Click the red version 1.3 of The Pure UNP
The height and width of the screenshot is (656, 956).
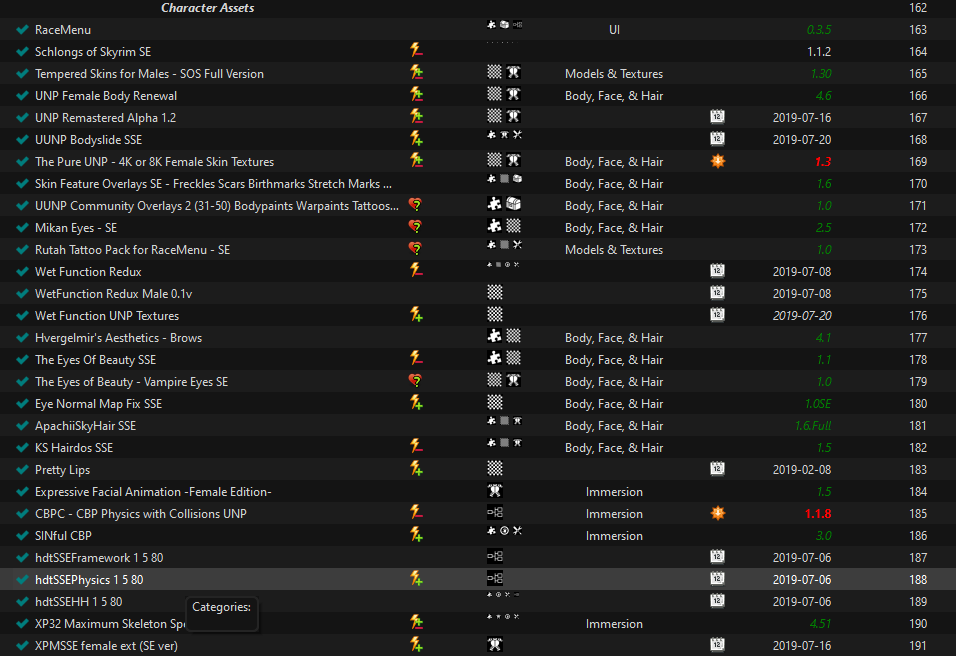823,162
